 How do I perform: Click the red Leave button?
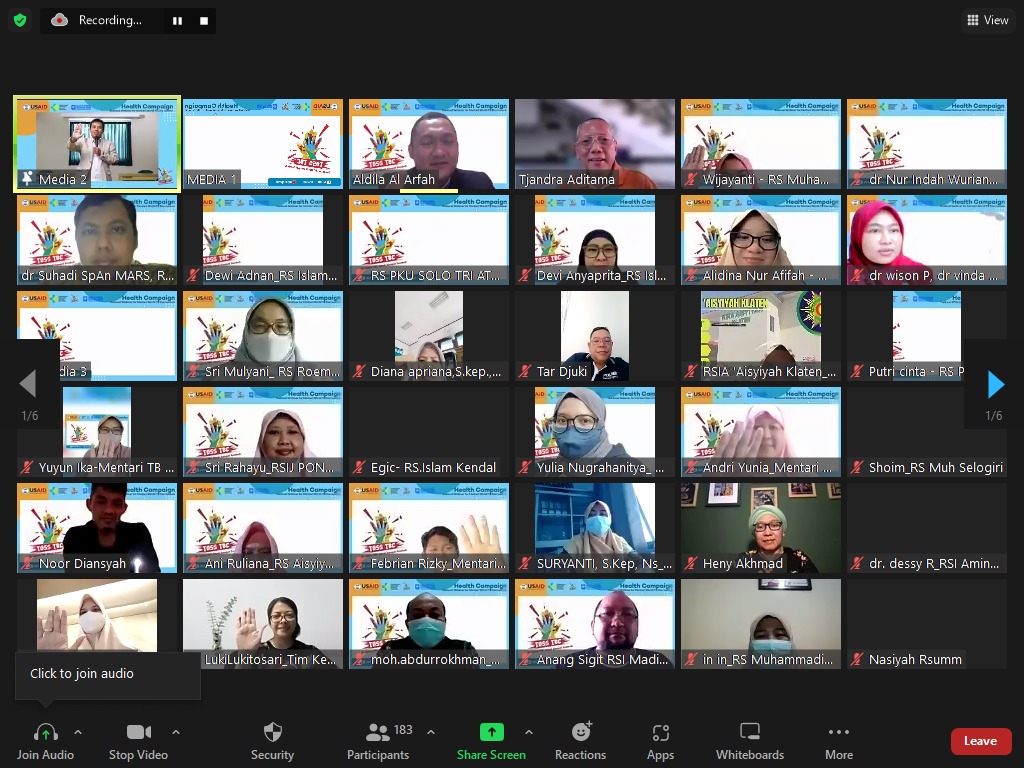(980, 741)
